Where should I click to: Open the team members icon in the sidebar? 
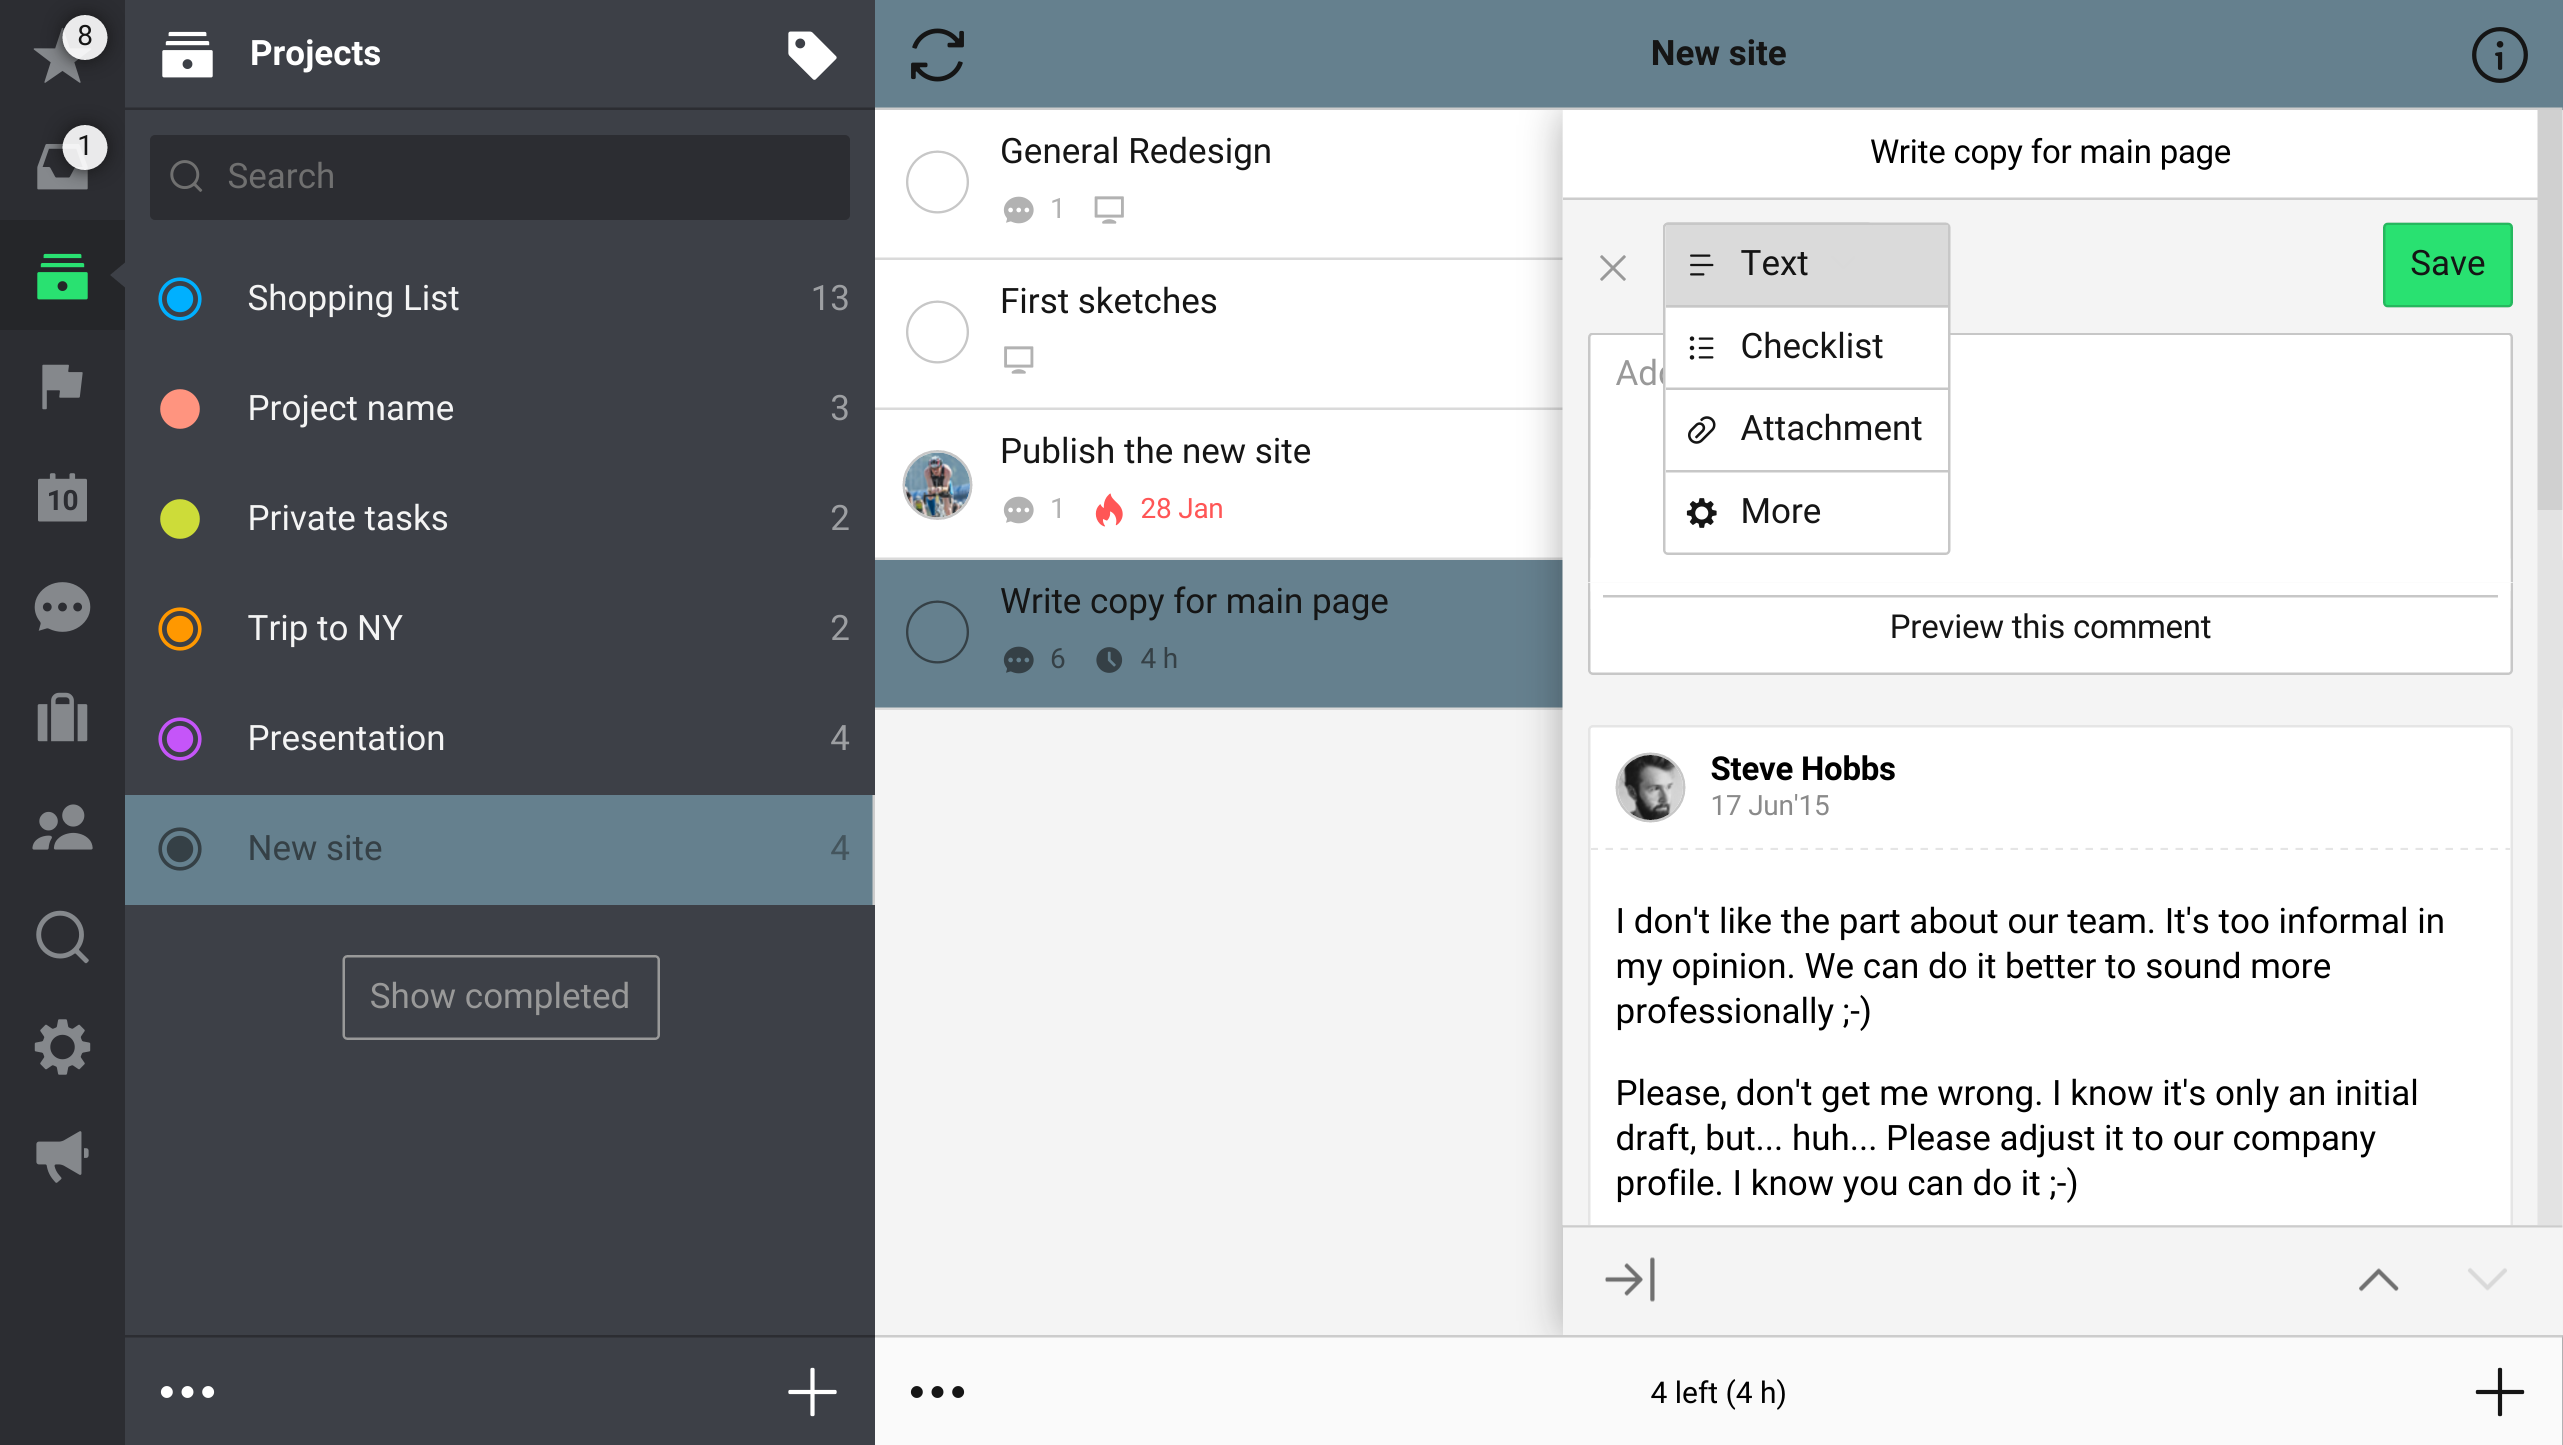click(x=62, y=827)
